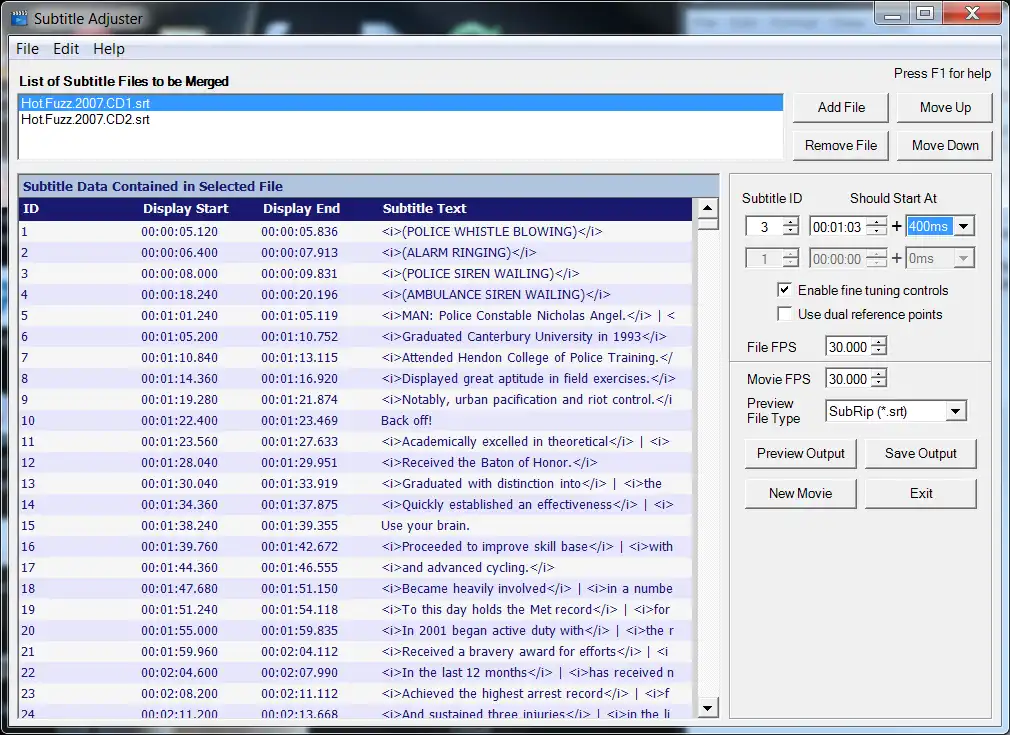Open the Edit menu
The width and height of the screenshot is (1010, 735).
click(66, 49)
